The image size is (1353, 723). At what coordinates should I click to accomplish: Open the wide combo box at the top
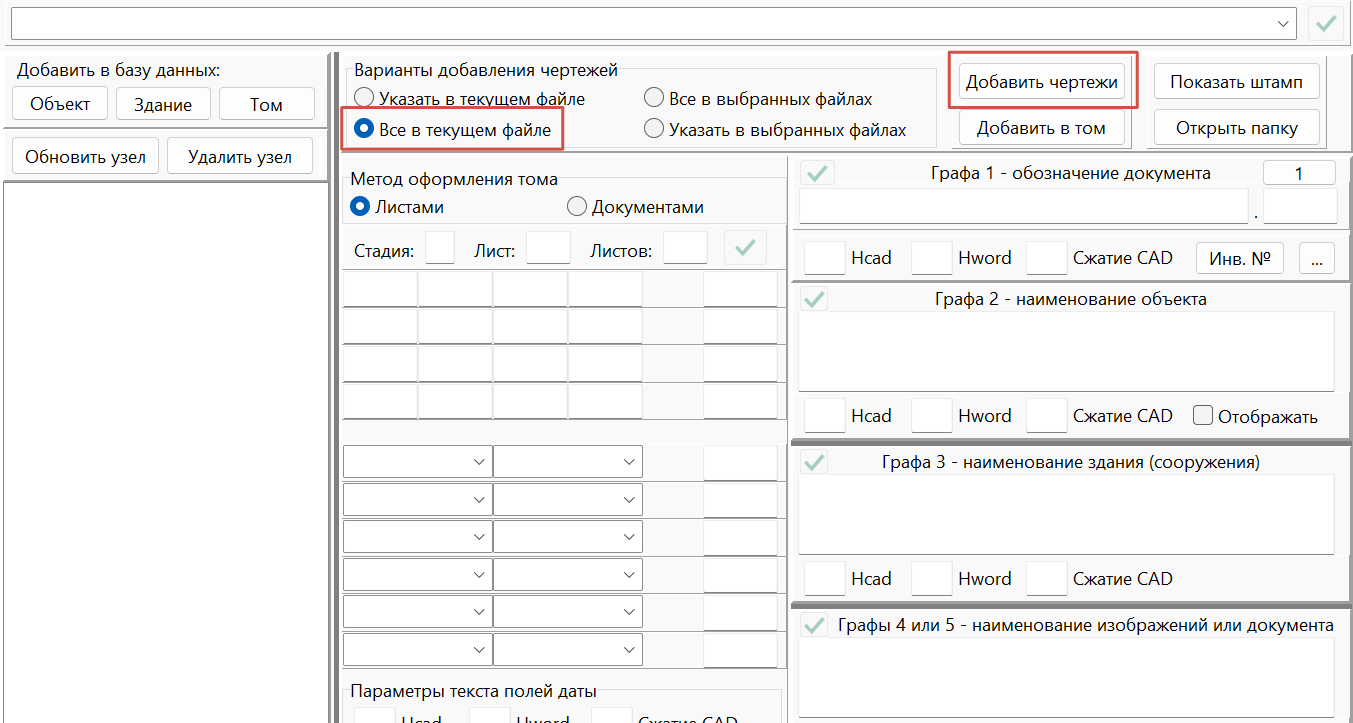[x=653, y=23]
